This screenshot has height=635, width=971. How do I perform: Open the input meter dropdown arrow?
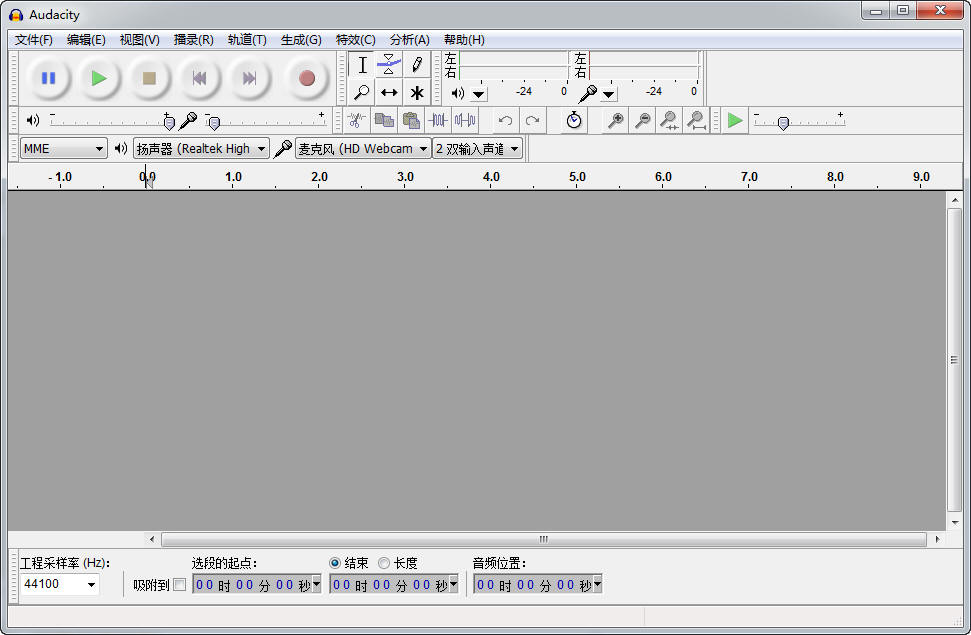(x=609, y=94)
